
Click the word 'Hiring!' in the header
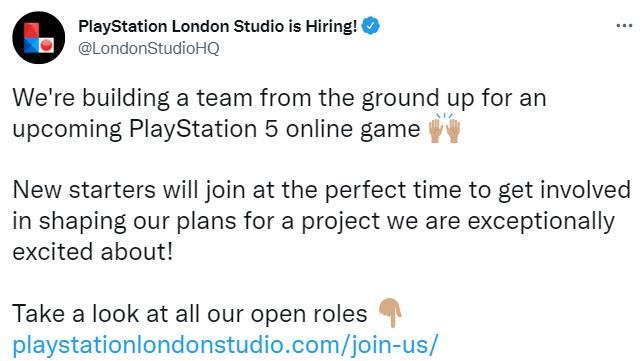click(x=331, y=26)
